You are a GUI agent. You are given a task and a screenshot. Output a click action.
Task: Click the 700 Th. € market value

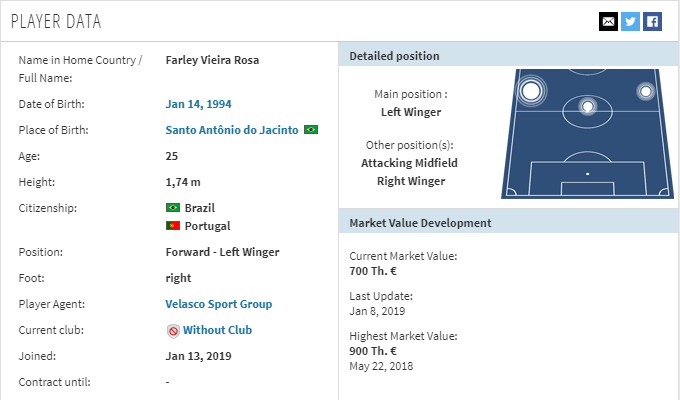(x=373, y=271)
